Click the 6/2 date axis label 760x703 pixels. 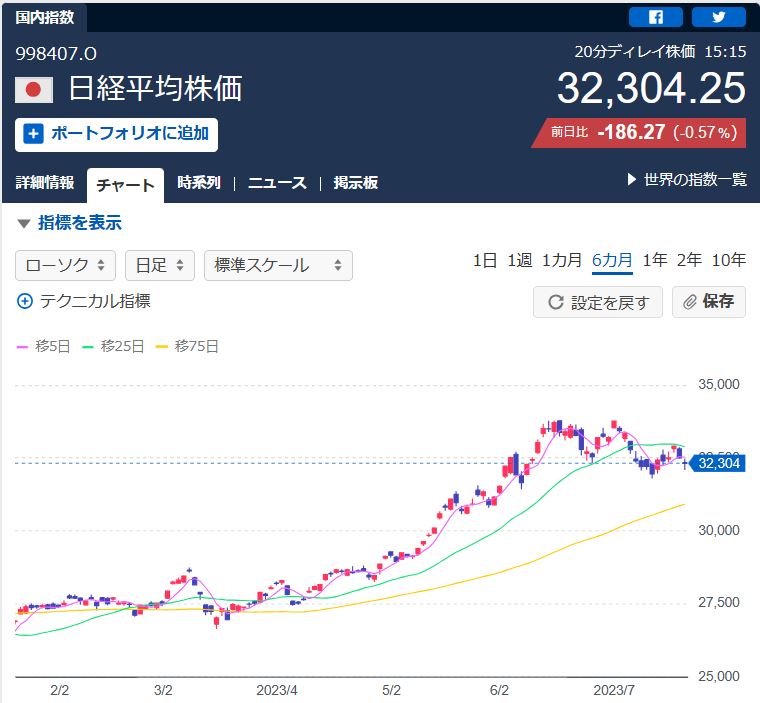[x=500, y=690]
